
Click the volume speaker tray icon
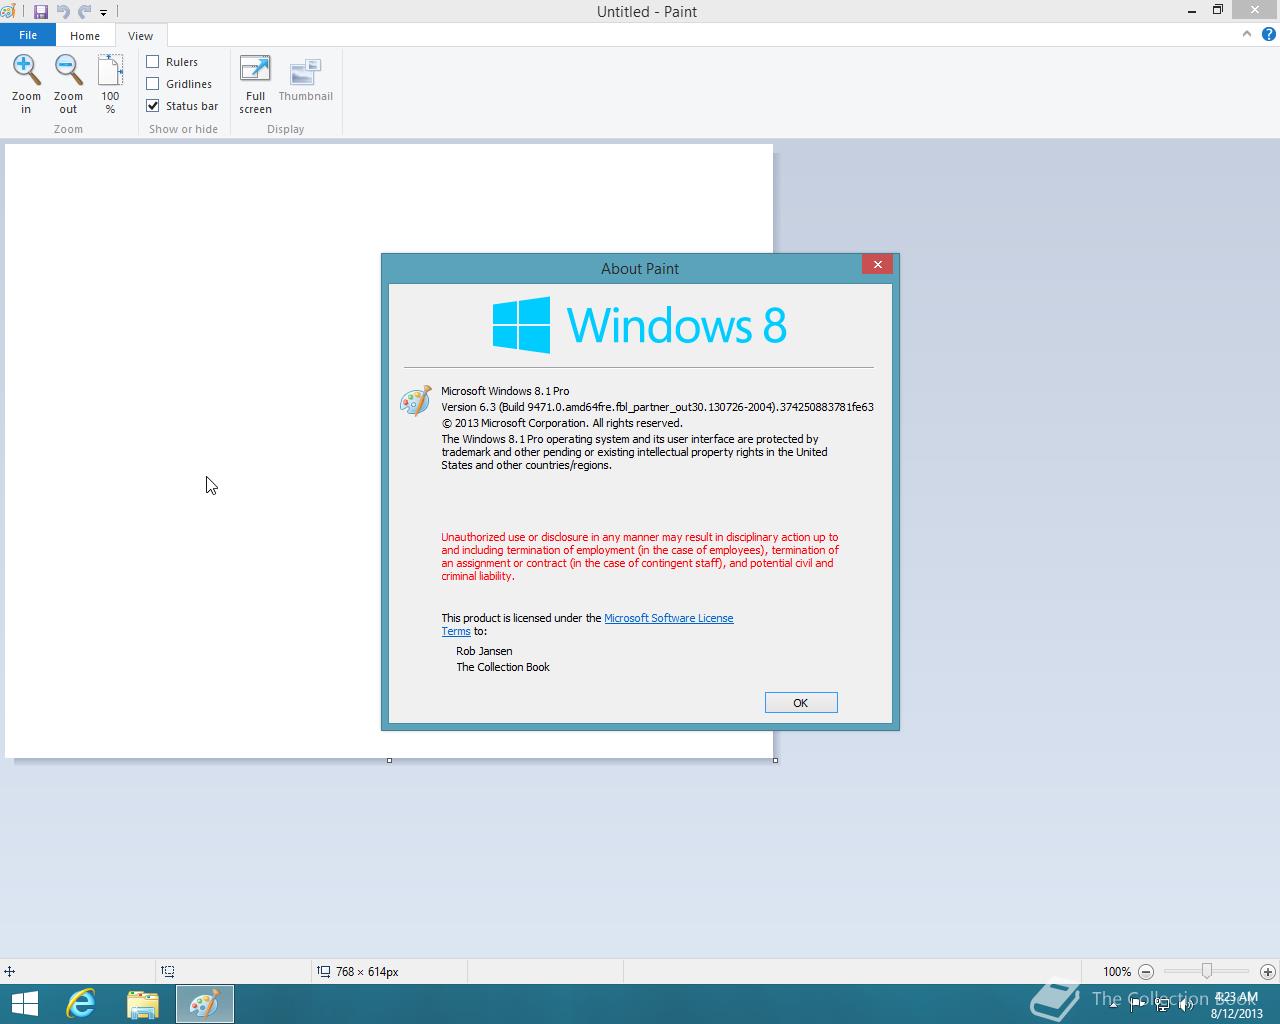(1186, 1005)
